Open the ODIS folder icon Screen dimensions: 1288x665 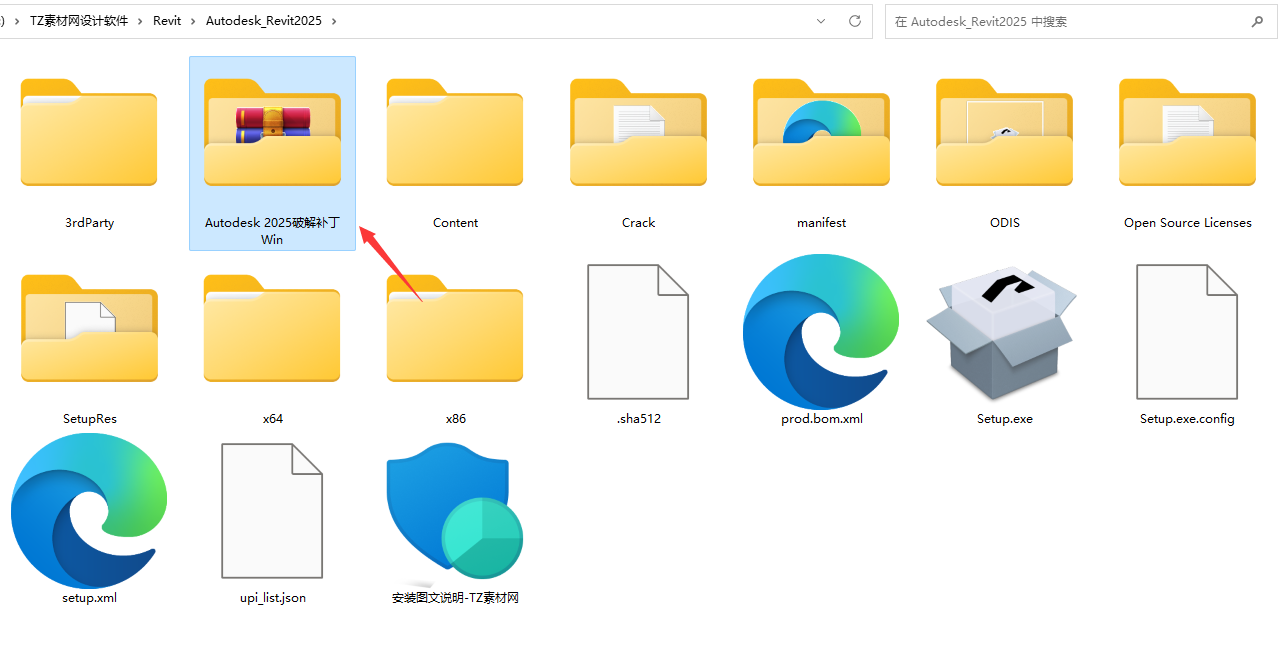tap(1004, 132)
